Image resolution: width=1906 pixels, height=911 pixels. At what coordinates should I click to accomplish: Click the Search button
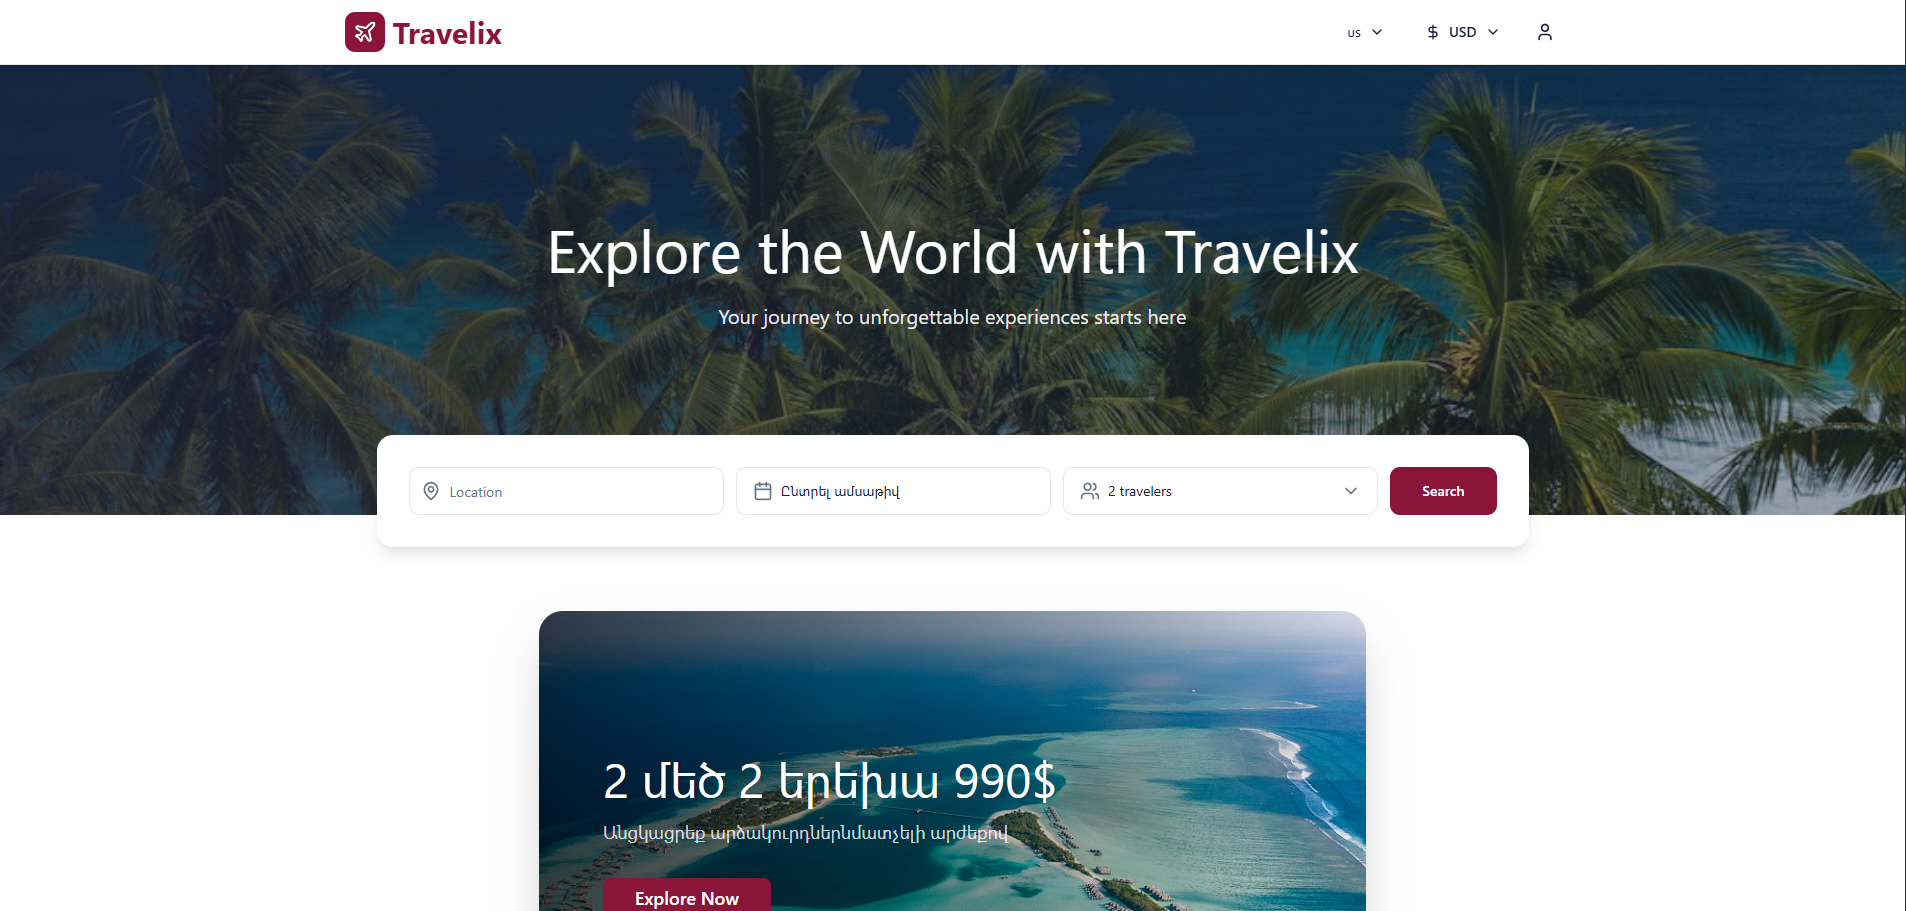(x=1443, y=491)
